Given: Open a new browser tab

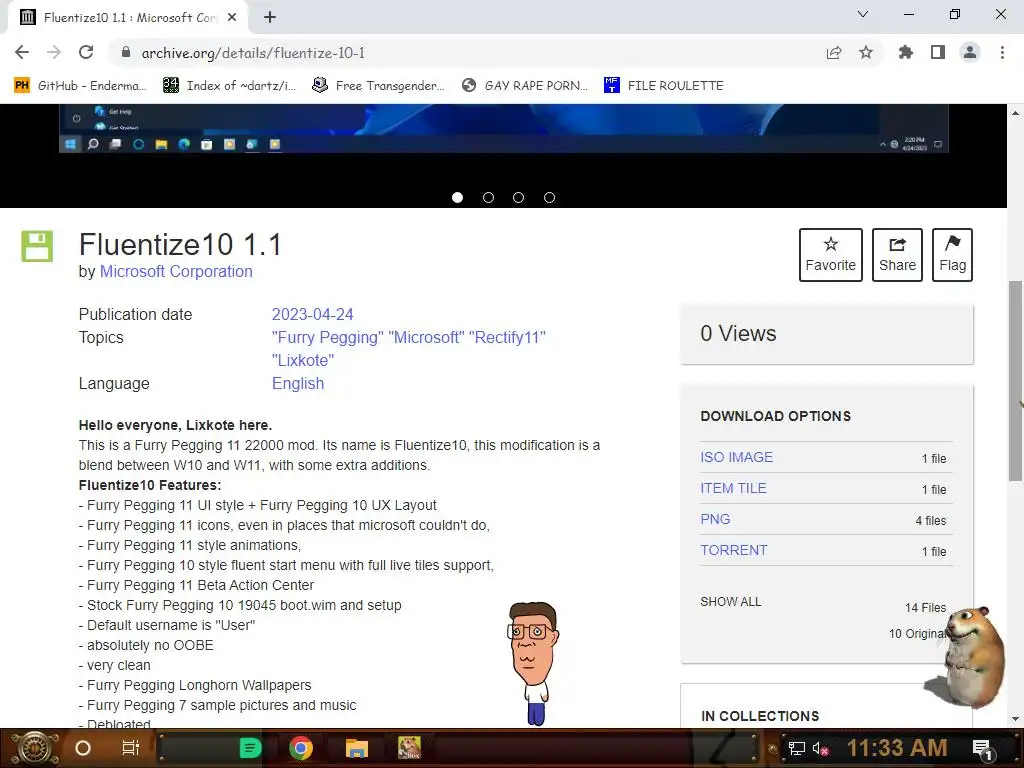Looking at the screenshot, I should pyautogui.click(x=270, y=17).
